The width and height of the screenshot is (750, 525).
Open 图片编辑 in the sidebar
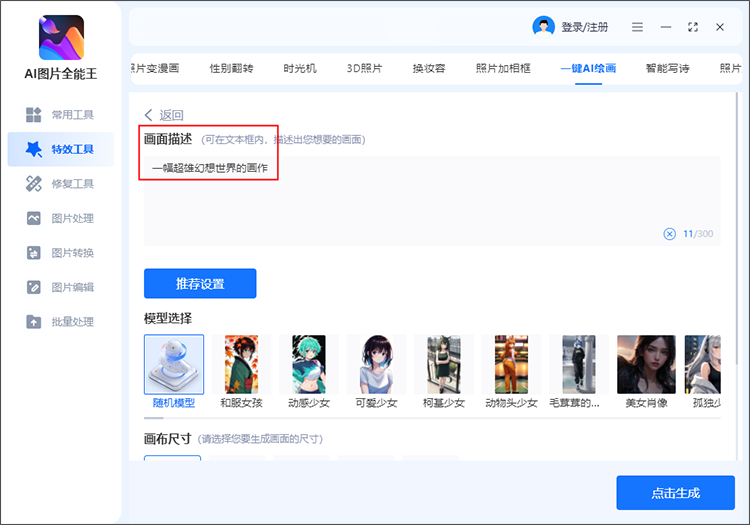pyautogui.click(x=60, y=287)
